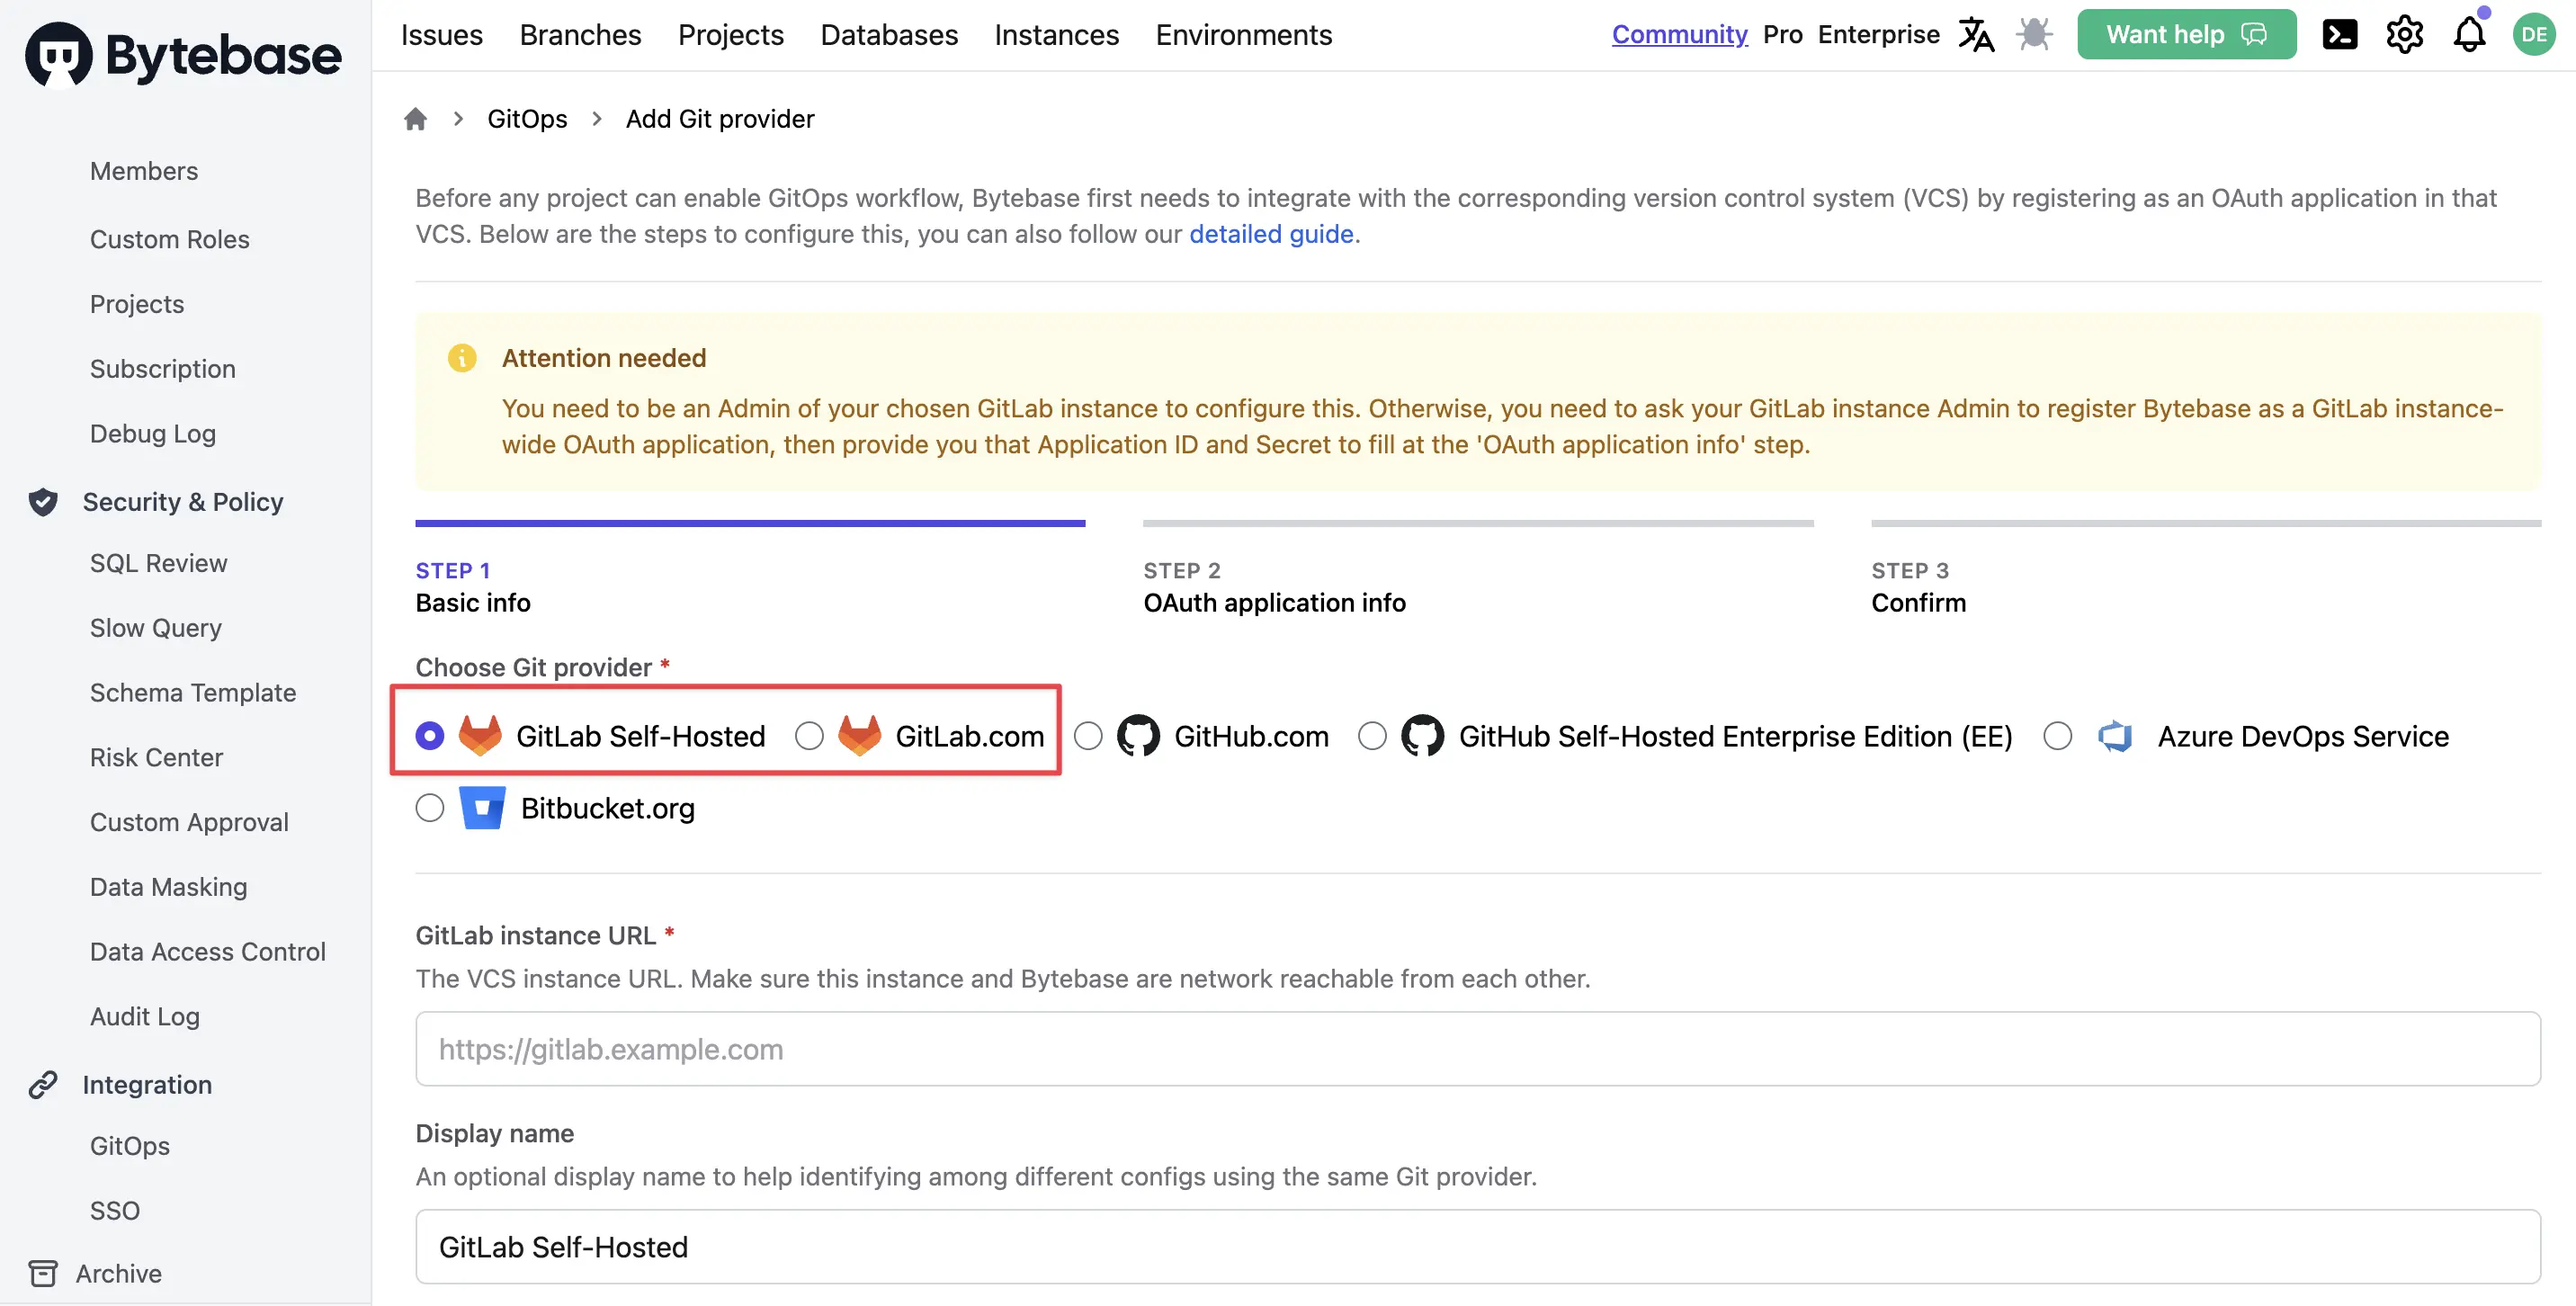Viewport: 2576px width, 1306px height.
Task: Open Archive in the sidebar
Action: [x=118, y=1273]
